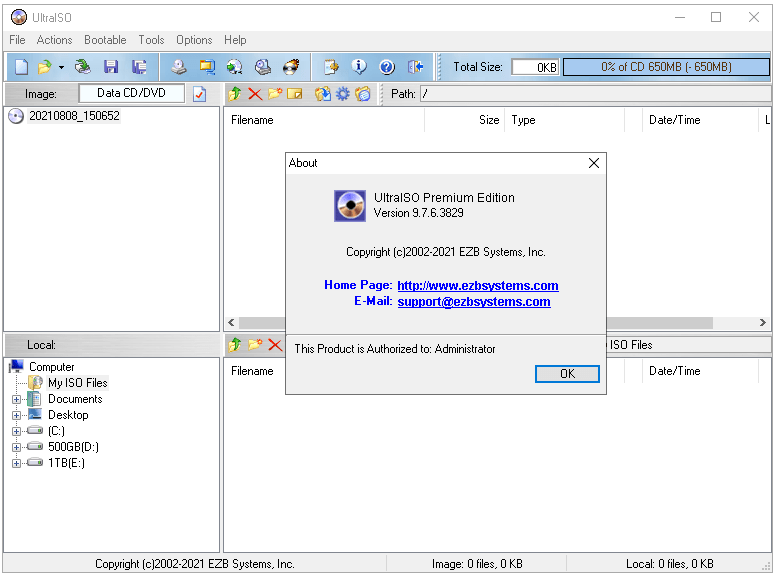Expand the Desktop tree node
Screen dimensions: 774x574
tap(16, 415)
